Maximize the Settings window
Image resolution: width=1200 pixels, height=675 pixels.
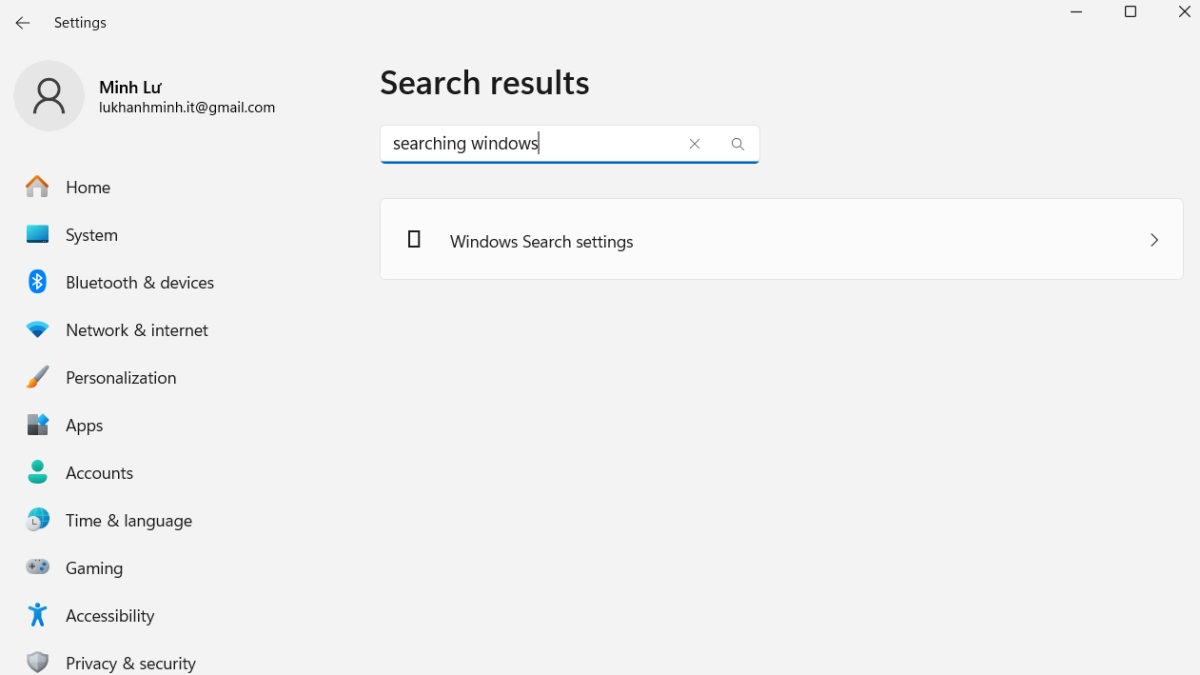click(x=1130, y=12)
